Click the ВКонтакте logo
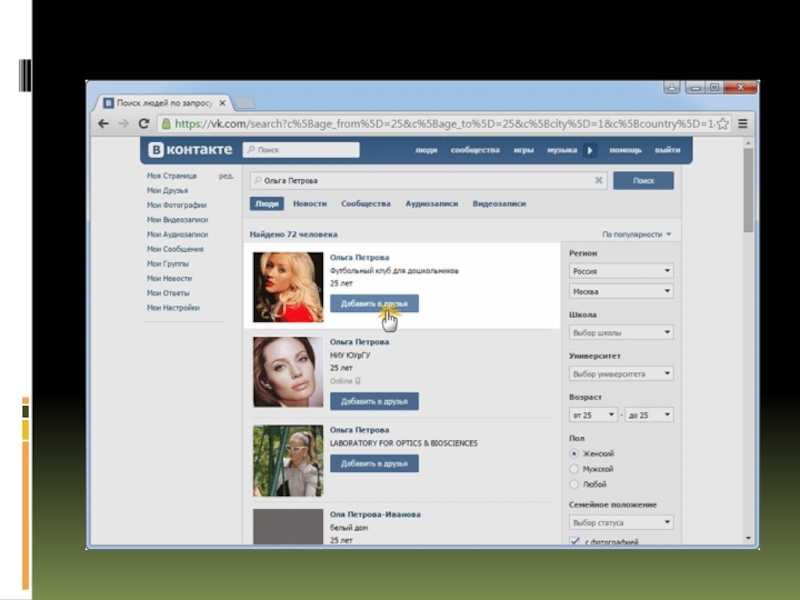Image resolution: width=800 pixels, height=600 pixels. point(190,149)
